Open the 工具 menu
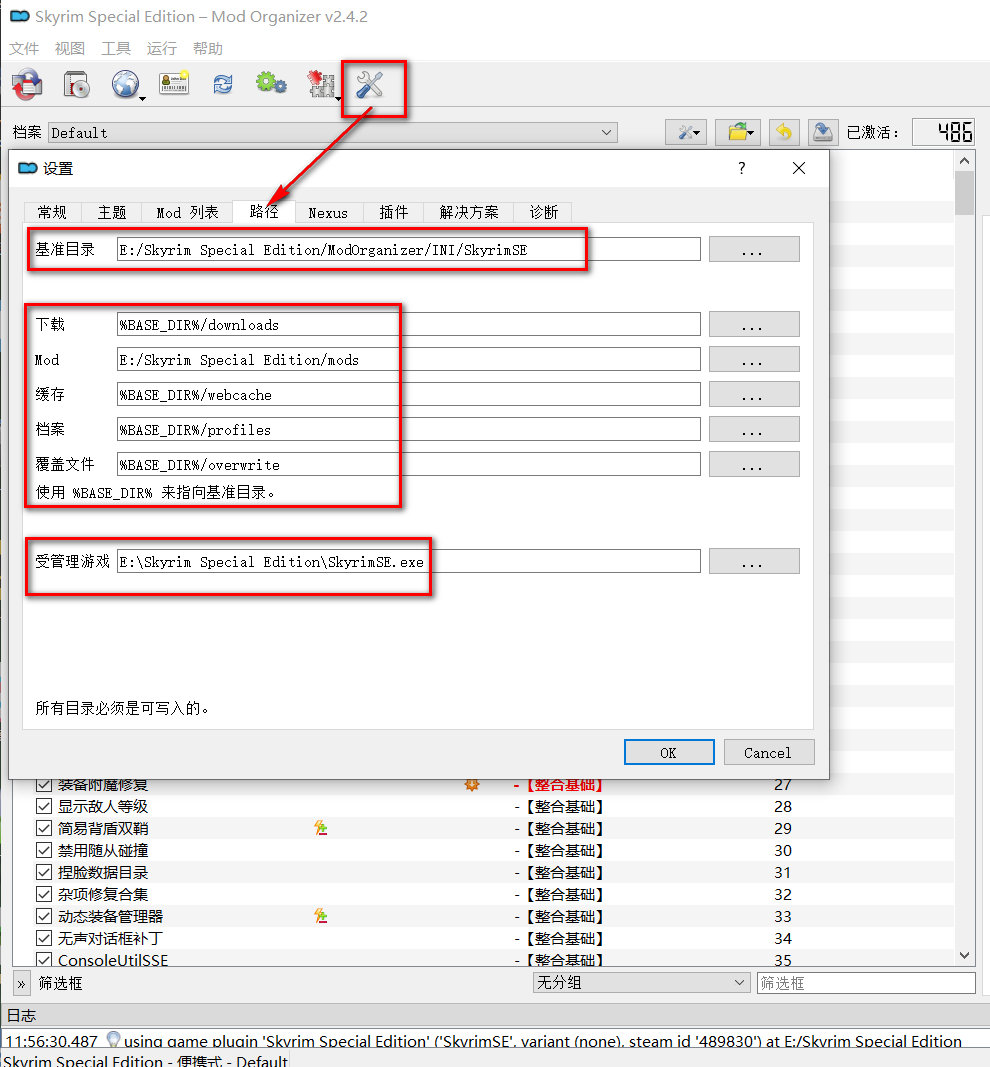Viewport: 990px width, 1067px height. coord(116,48)
